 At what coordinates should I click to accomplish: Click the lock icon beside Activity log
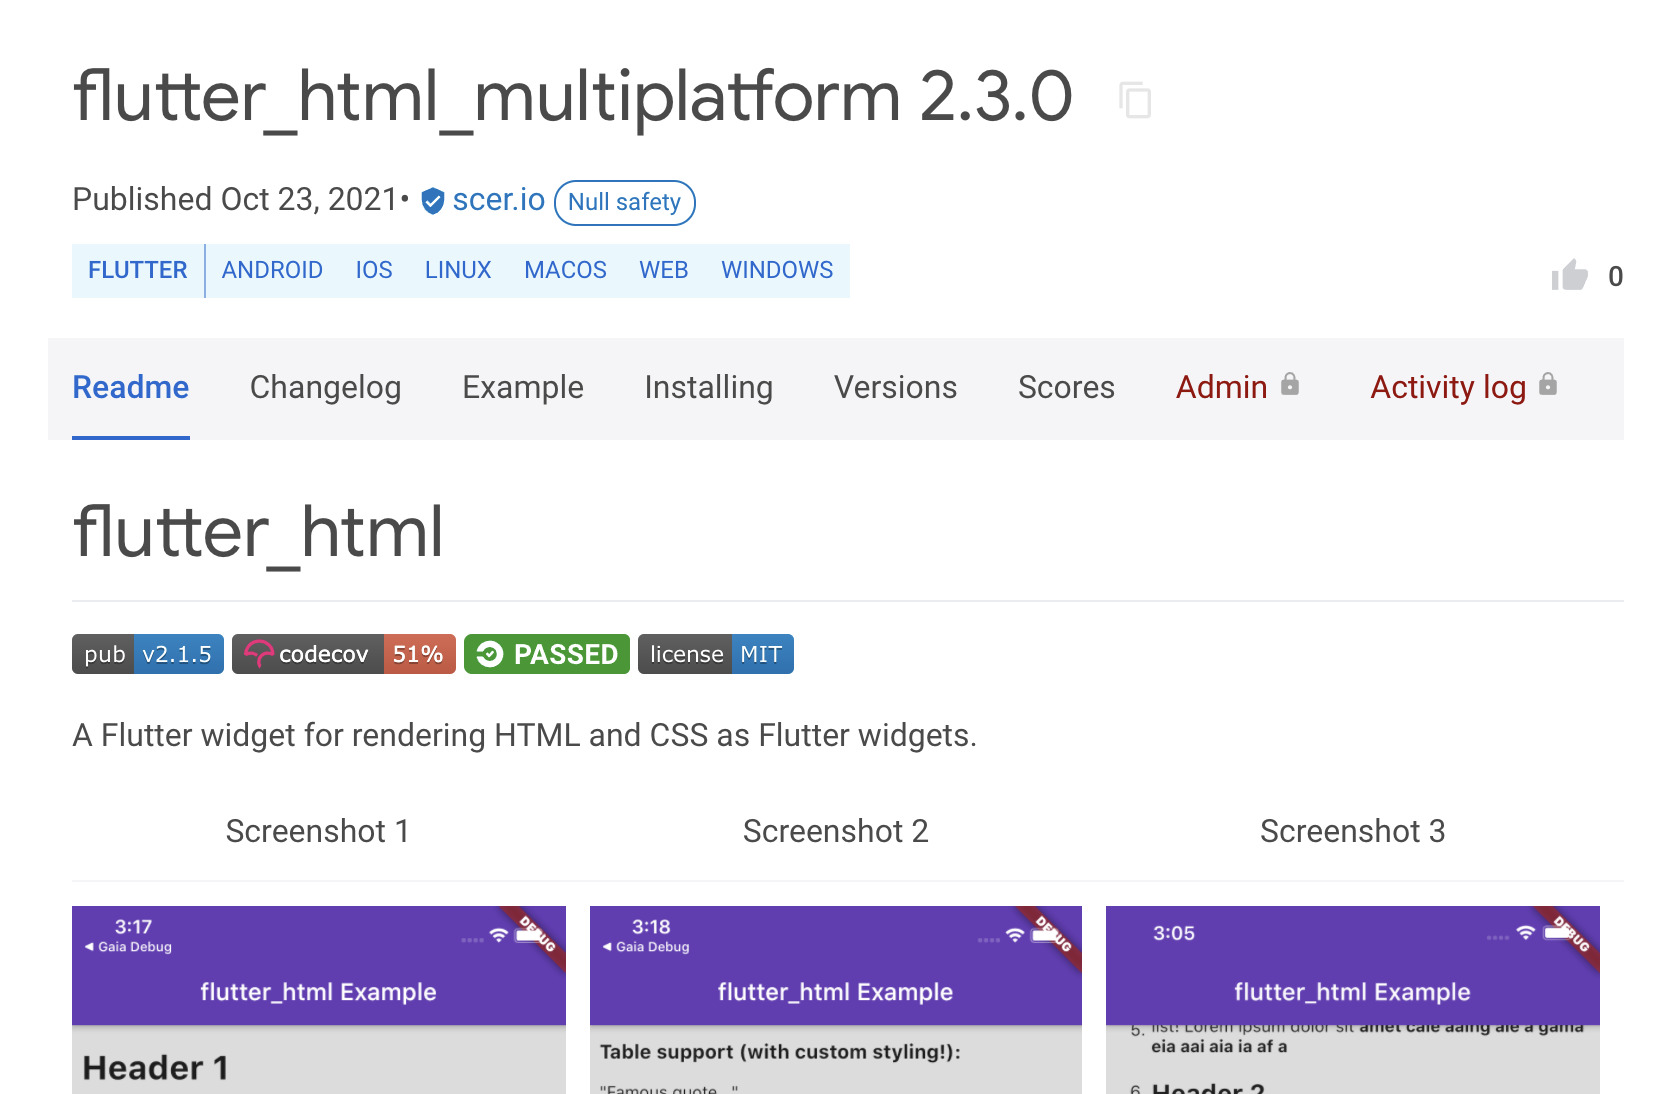point(1547,384)
